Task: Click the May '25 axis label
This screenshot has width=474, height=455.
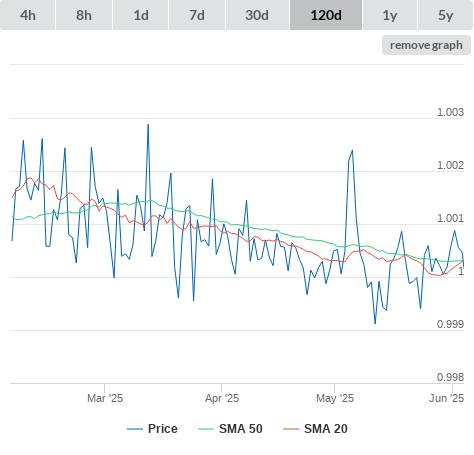Action: [x=335, y=398]
